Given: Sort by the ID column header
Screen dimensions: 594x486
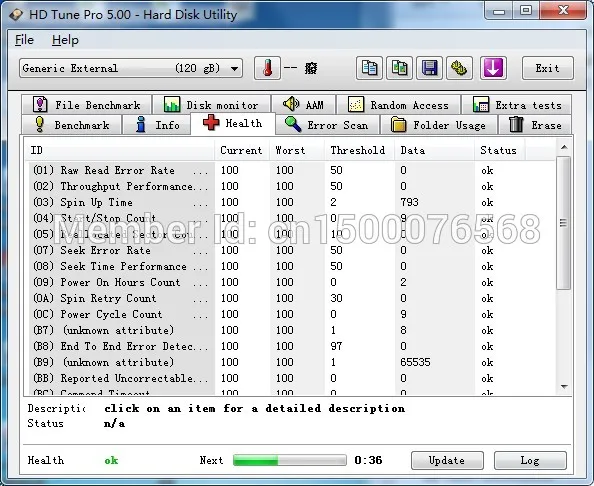Looking at the screenshot, I should 120,150.
